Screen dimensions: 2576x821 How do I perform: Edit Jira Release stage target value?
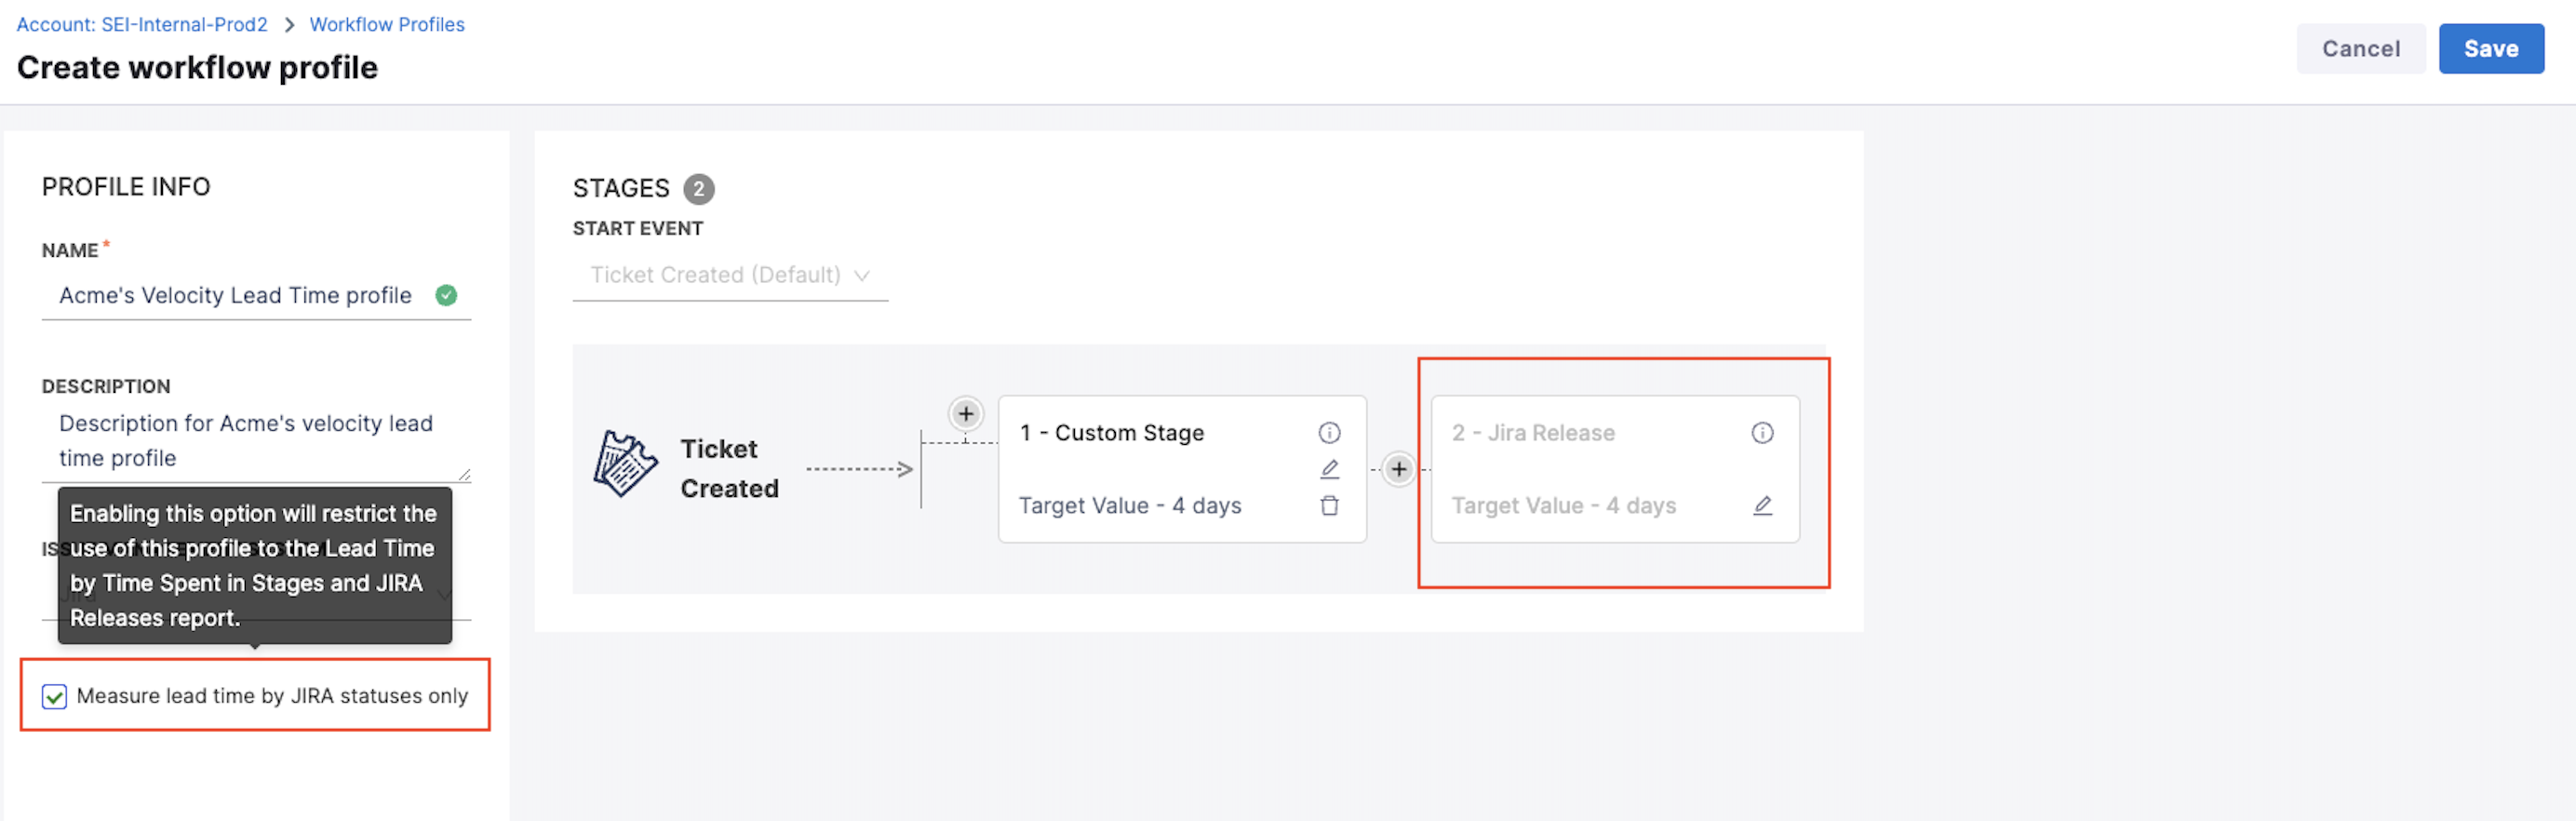pyautogui.click(x=1762, y=506)
